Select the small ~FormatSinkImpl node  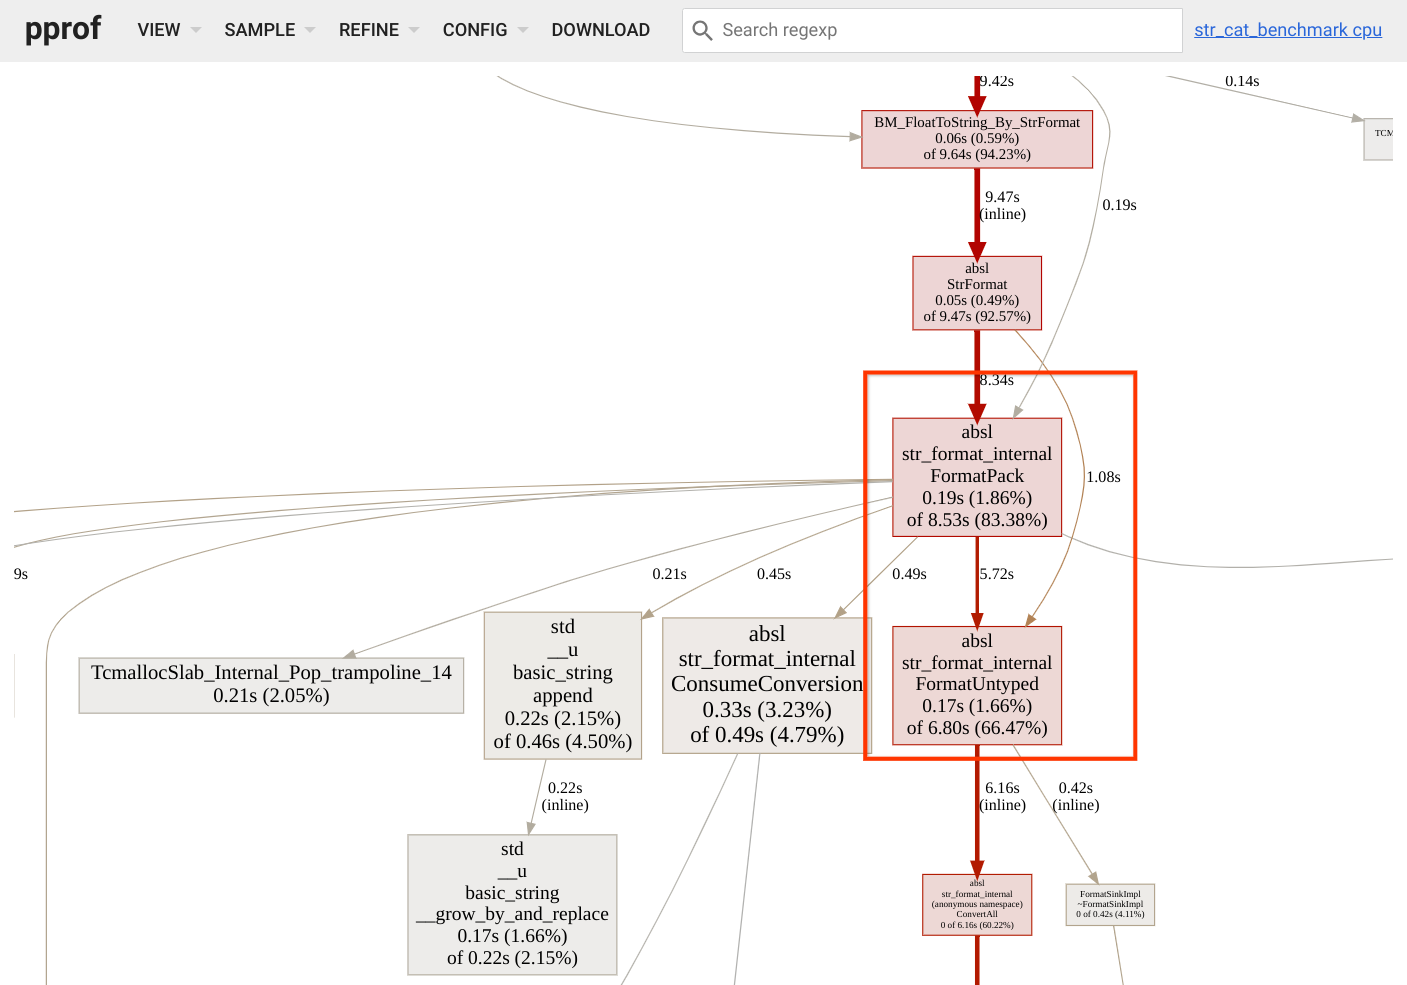(1110, 904)
